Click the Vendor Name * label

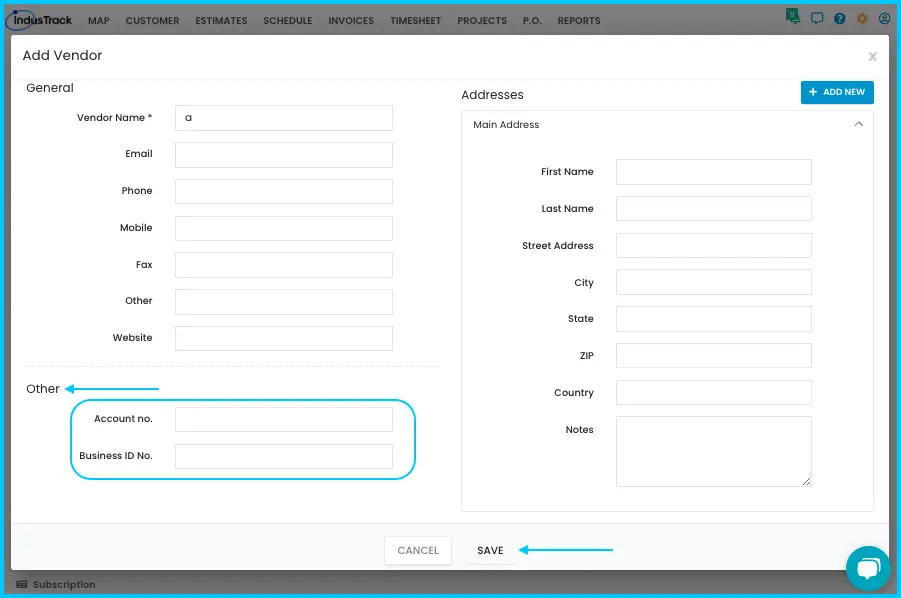coord(114,118)
